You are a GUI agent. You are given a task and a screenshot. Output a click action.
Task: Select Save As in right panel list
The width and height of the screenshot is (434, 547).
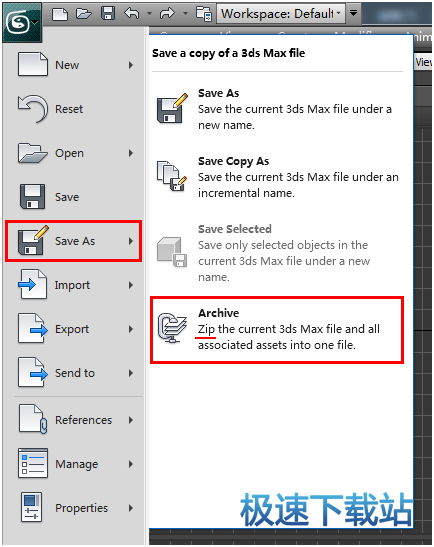pos(277,109)
